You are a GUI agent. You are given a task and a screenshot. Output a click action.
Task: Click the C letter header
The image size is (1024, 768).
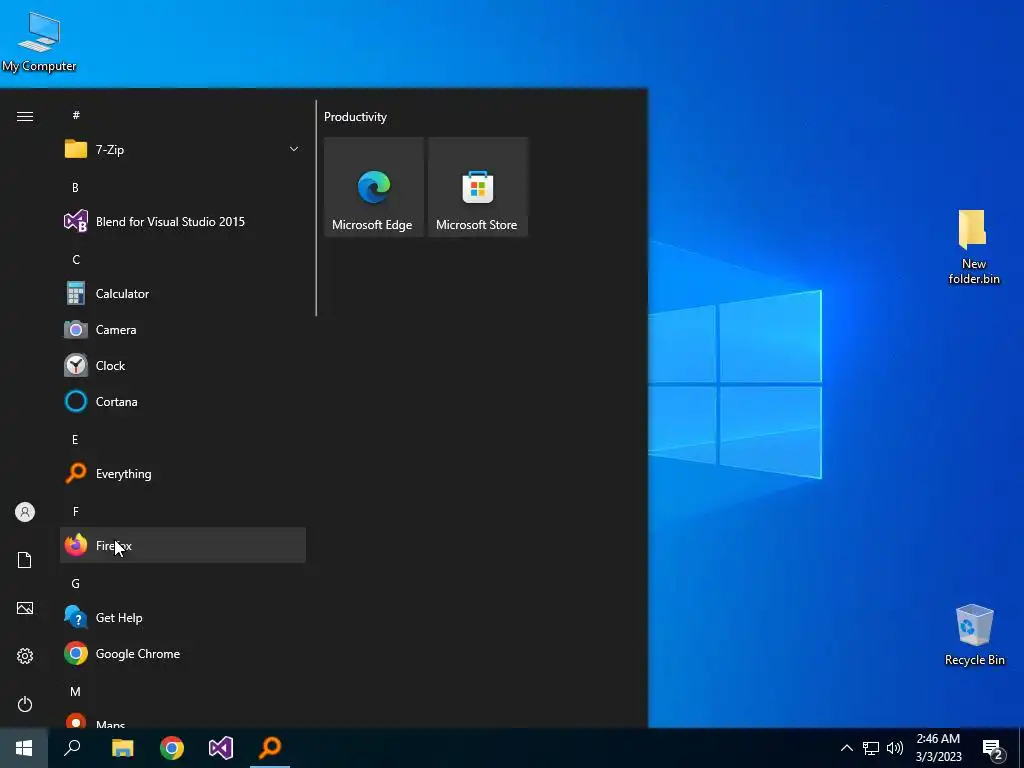pyautogui.click(x=76, y=260)
